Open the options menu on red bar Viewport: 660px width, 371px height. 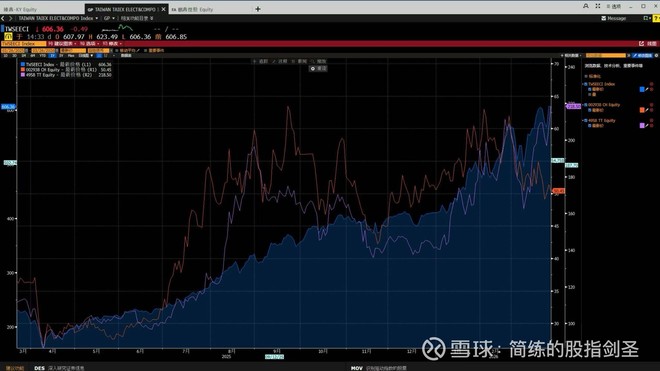click(x=89, y=43)
